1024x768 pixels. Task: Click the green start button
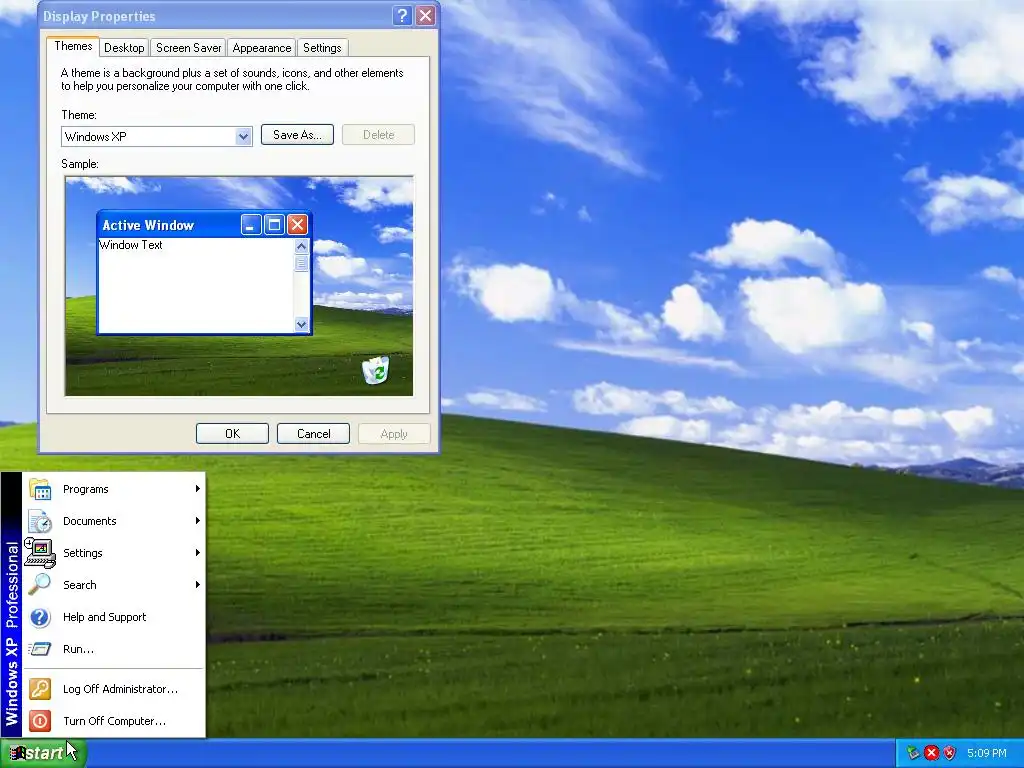coord(42,753)
